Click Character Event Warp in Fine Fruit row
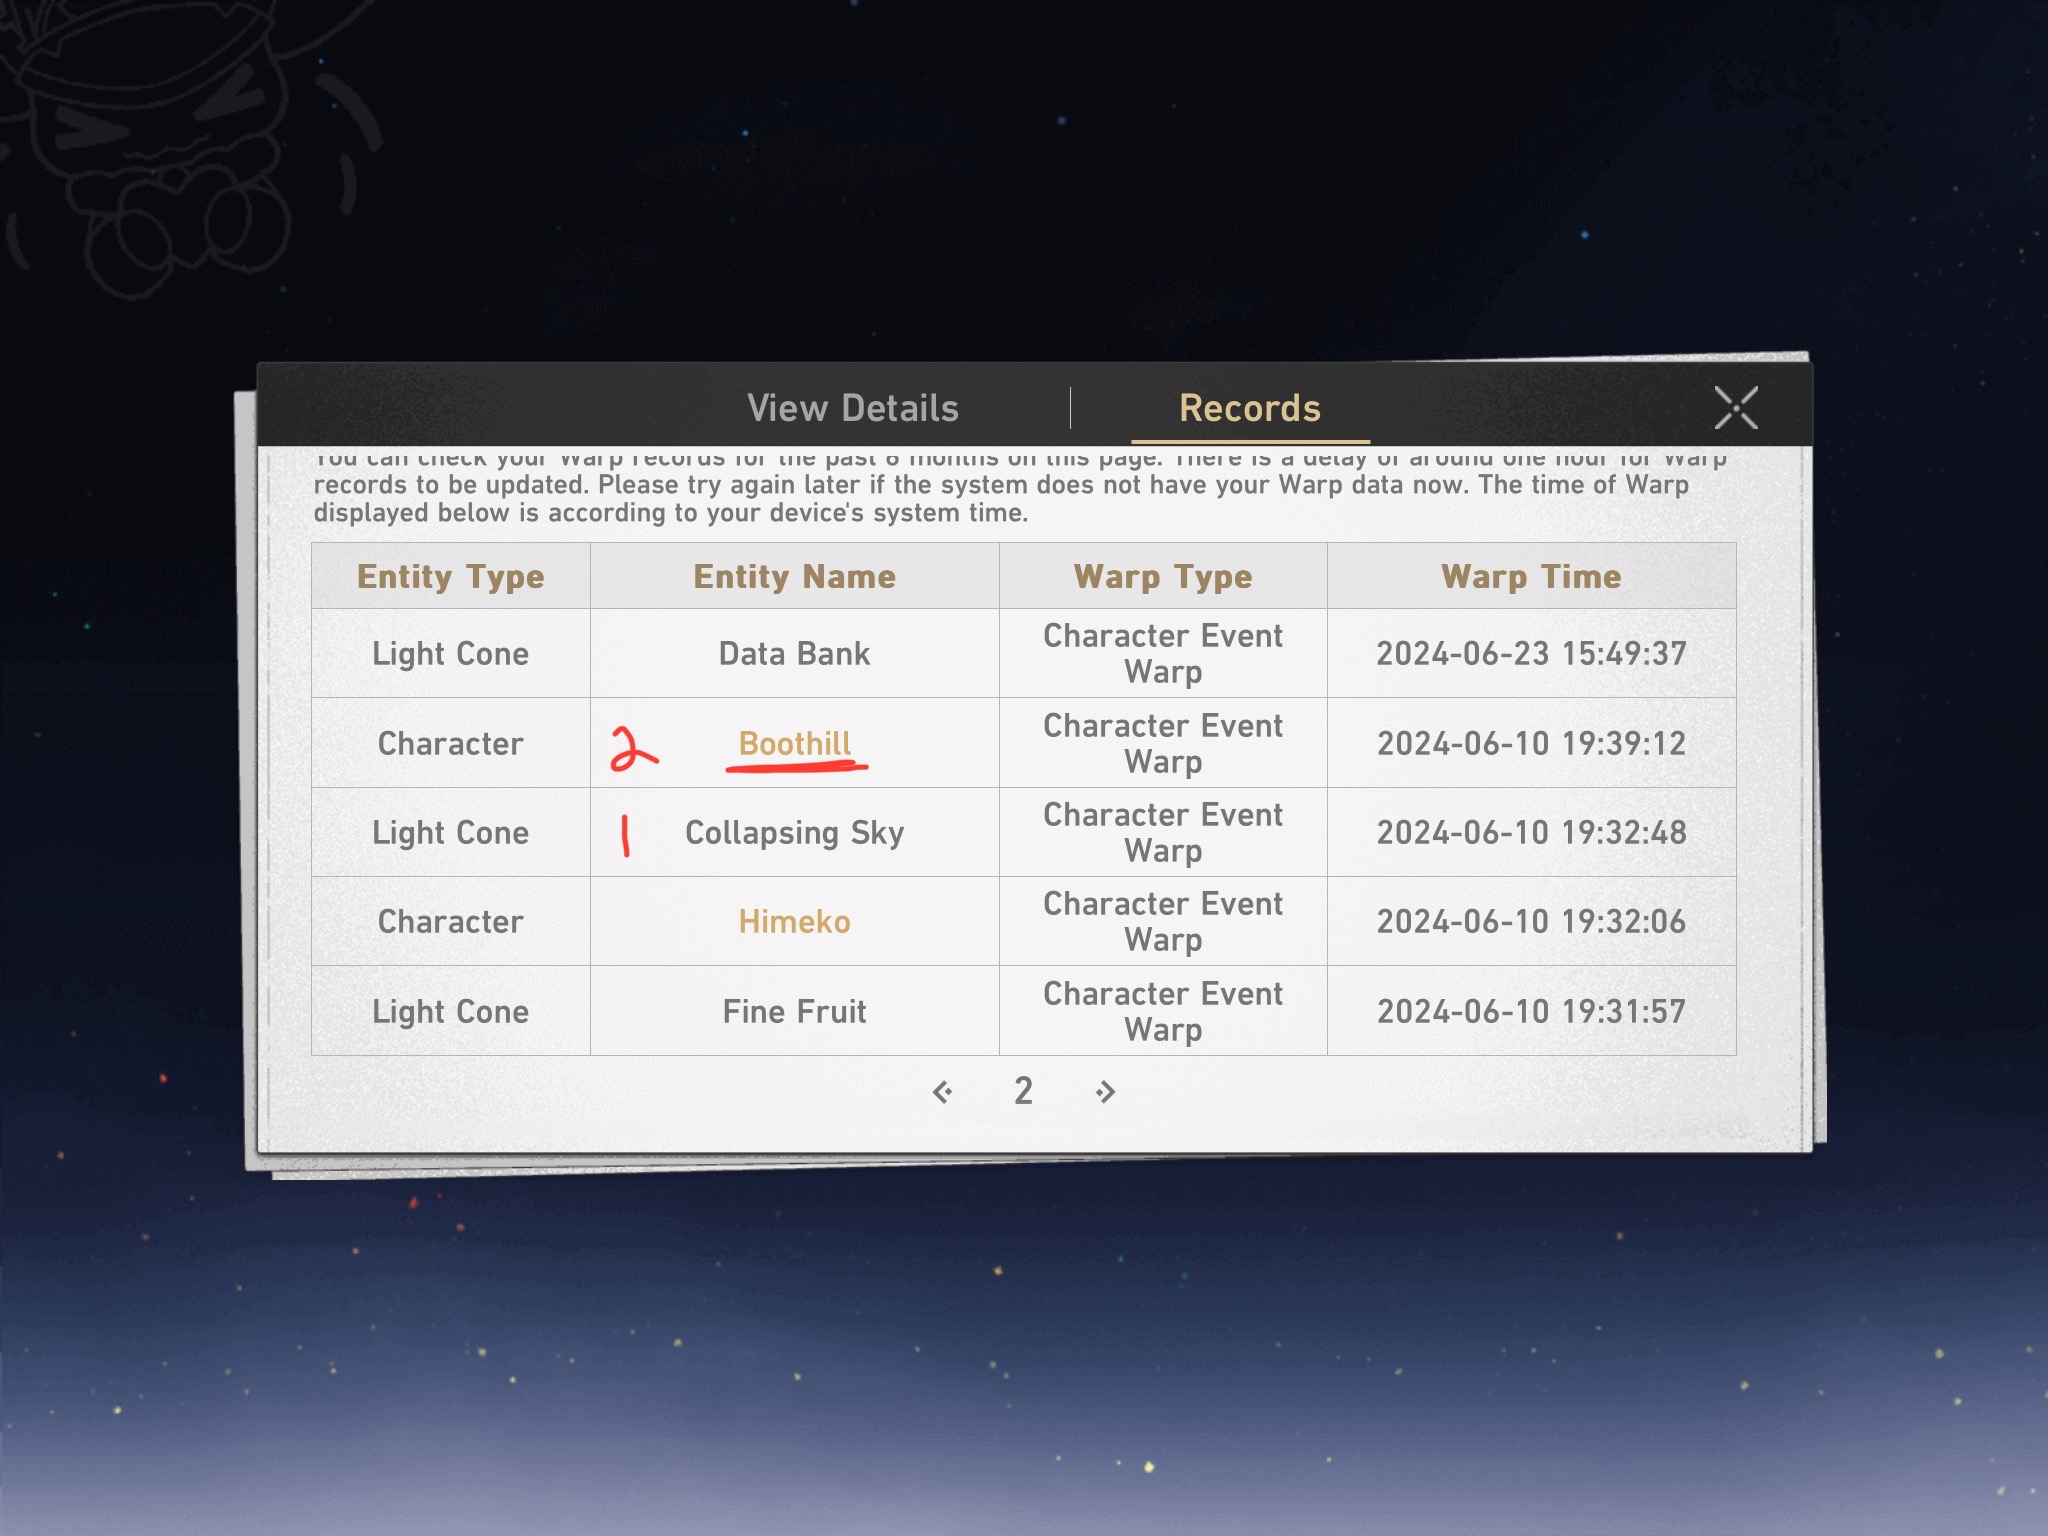Screen dimensions: 2048x1536 pos(1163,1012)
